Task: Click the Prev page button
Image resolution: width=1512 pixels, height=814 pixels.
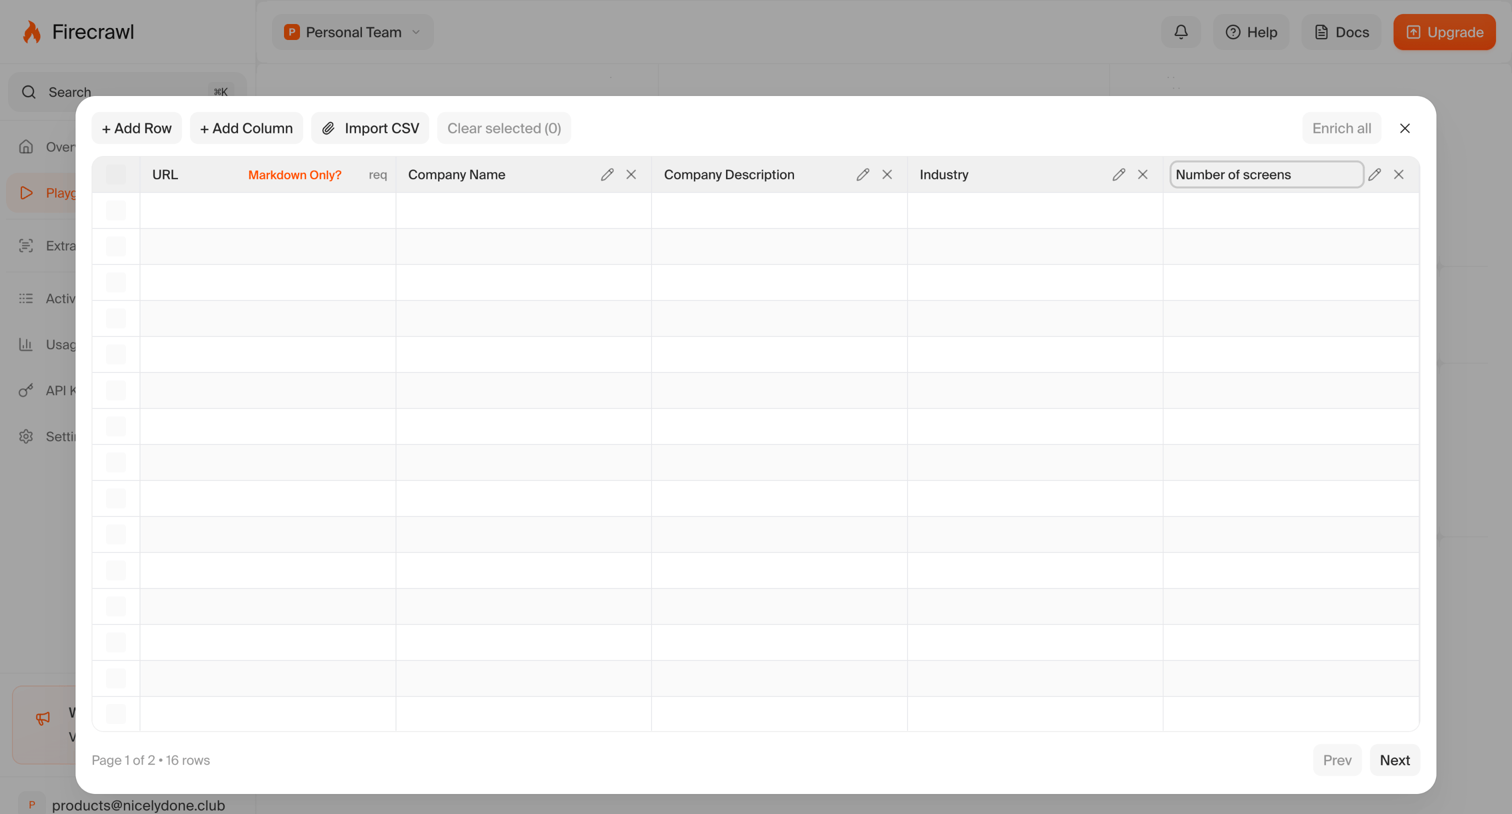Action: tap(1337, 760)
